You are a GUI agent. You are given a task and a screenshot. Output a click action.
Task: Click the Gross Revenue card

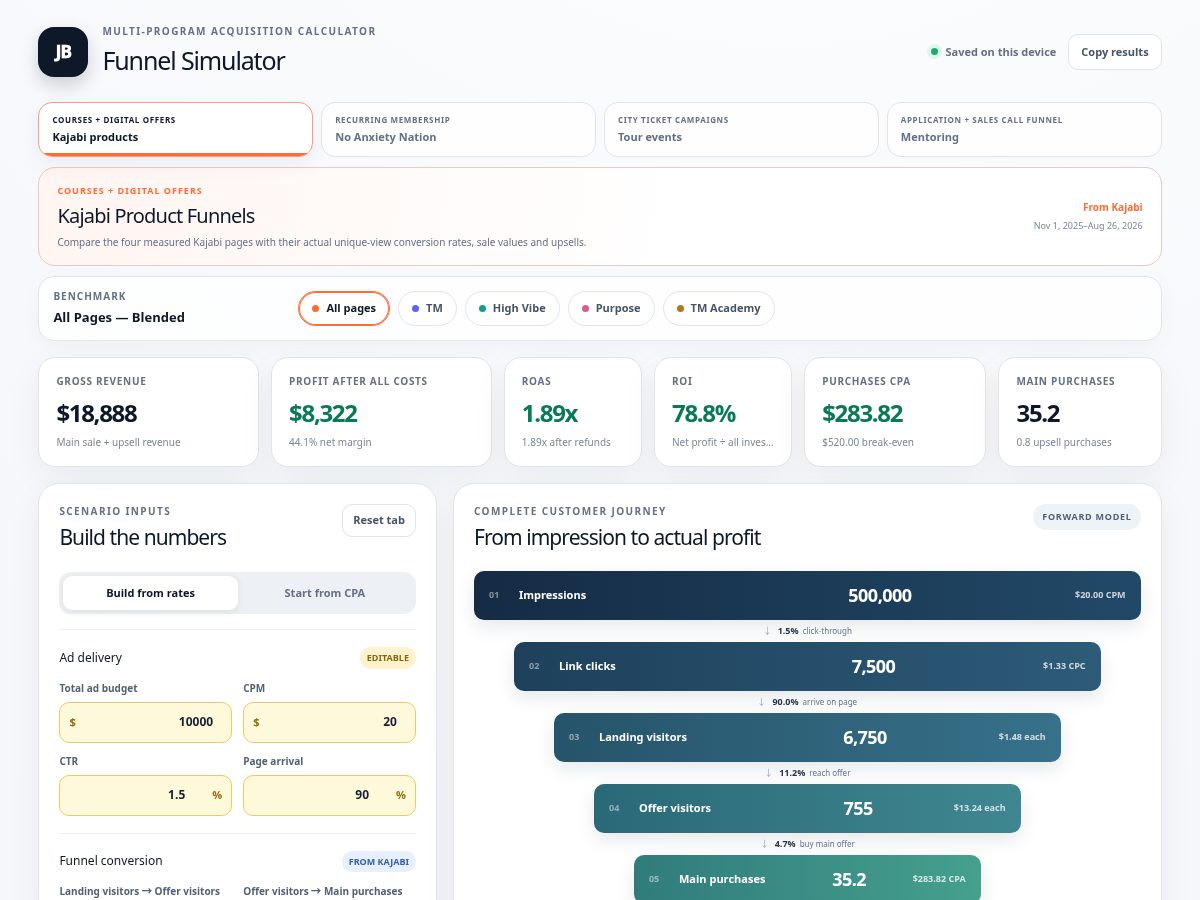point(148,412)
